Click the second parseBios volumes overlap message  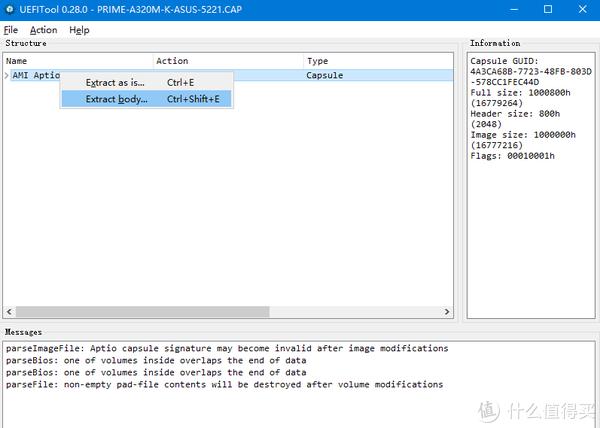point(156,373)
